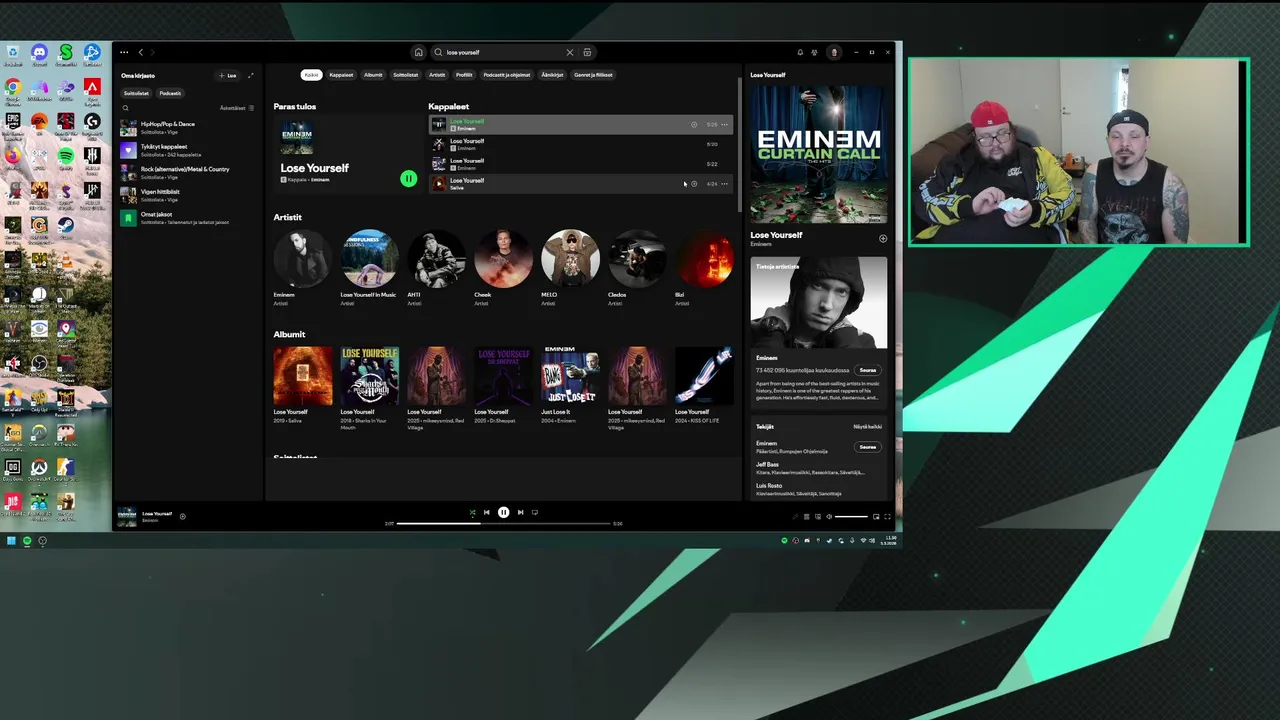Filter library by Podcastit chip

170,93
